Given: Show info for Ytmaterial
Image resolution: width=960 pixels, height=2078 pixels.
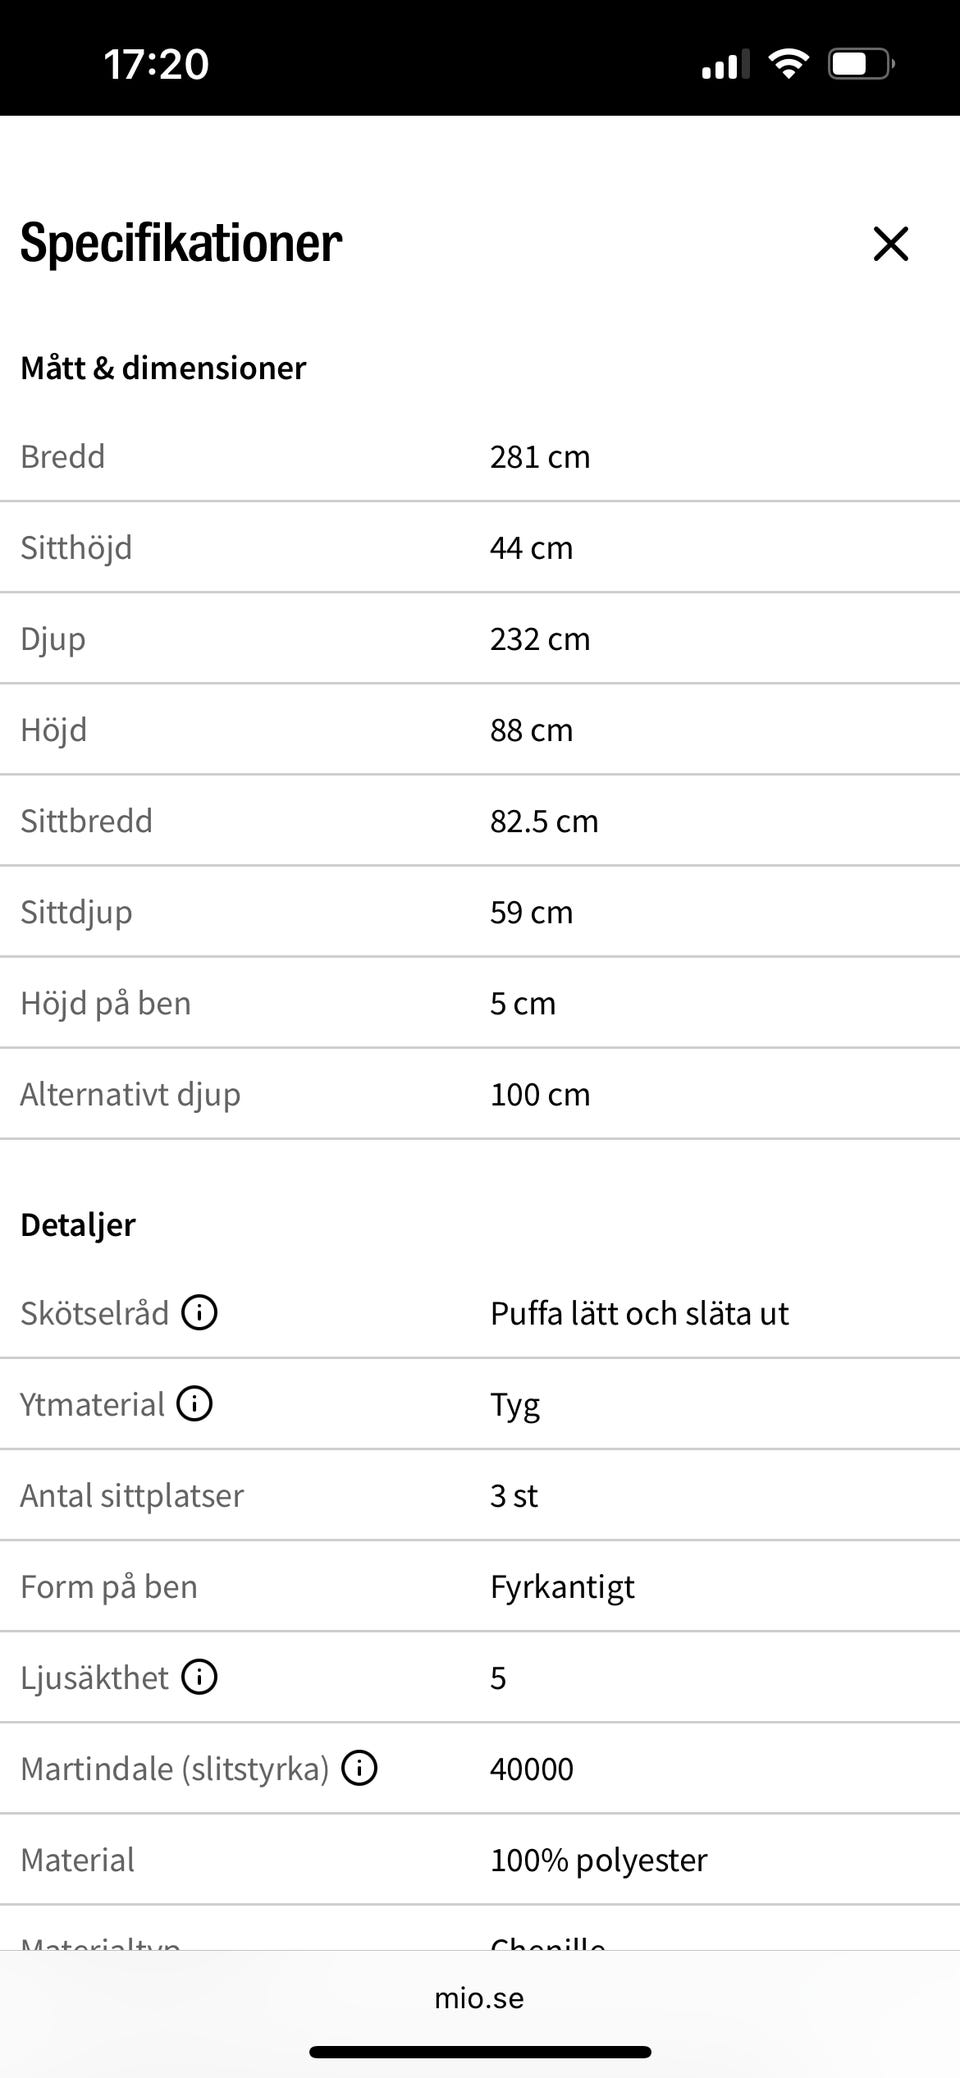Looking at the screenshot, I should (194, 1403).
